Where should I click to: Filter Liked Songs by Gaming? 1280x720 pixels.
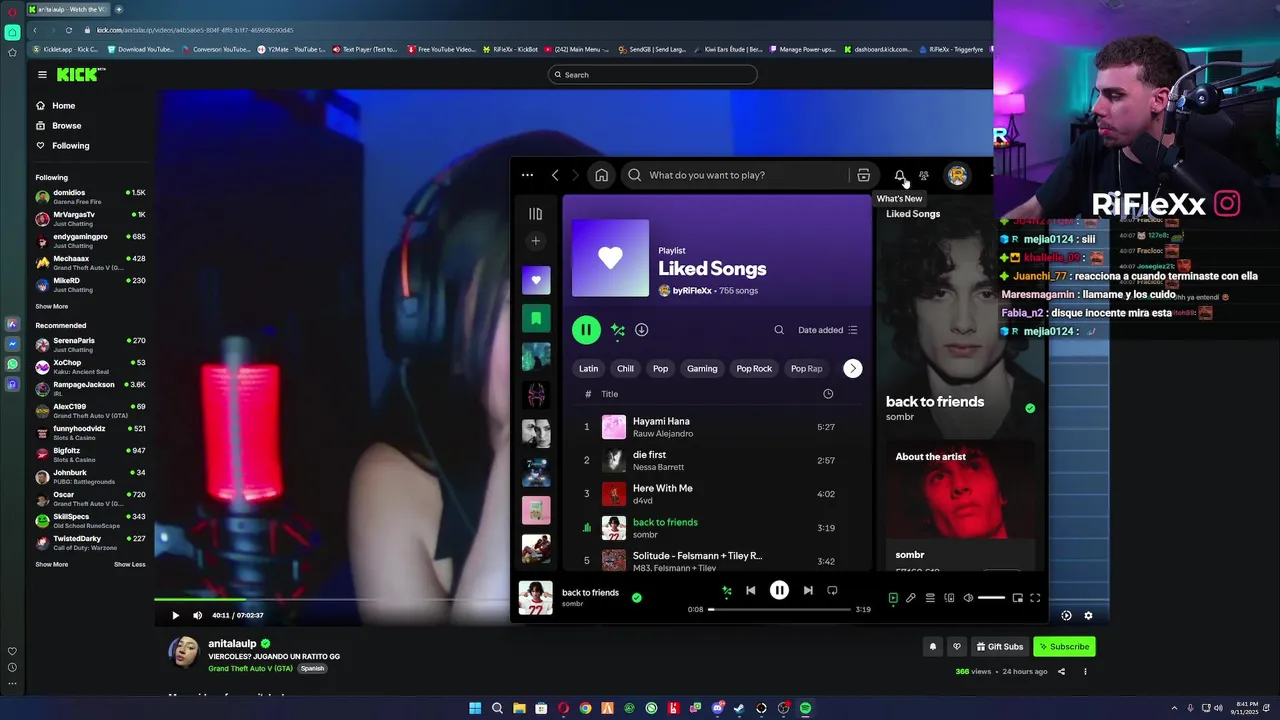coord(702,368)
